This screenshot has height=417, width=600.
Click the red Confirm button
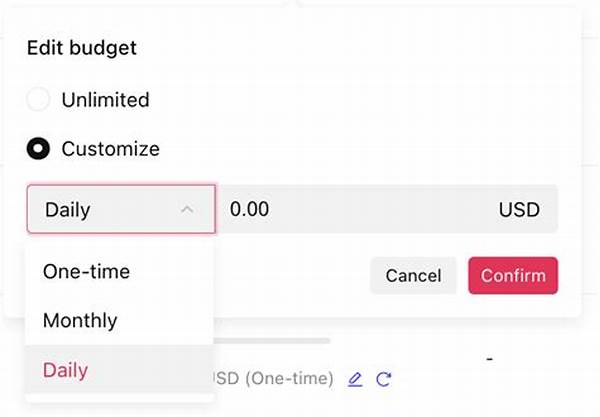point(513,275)
